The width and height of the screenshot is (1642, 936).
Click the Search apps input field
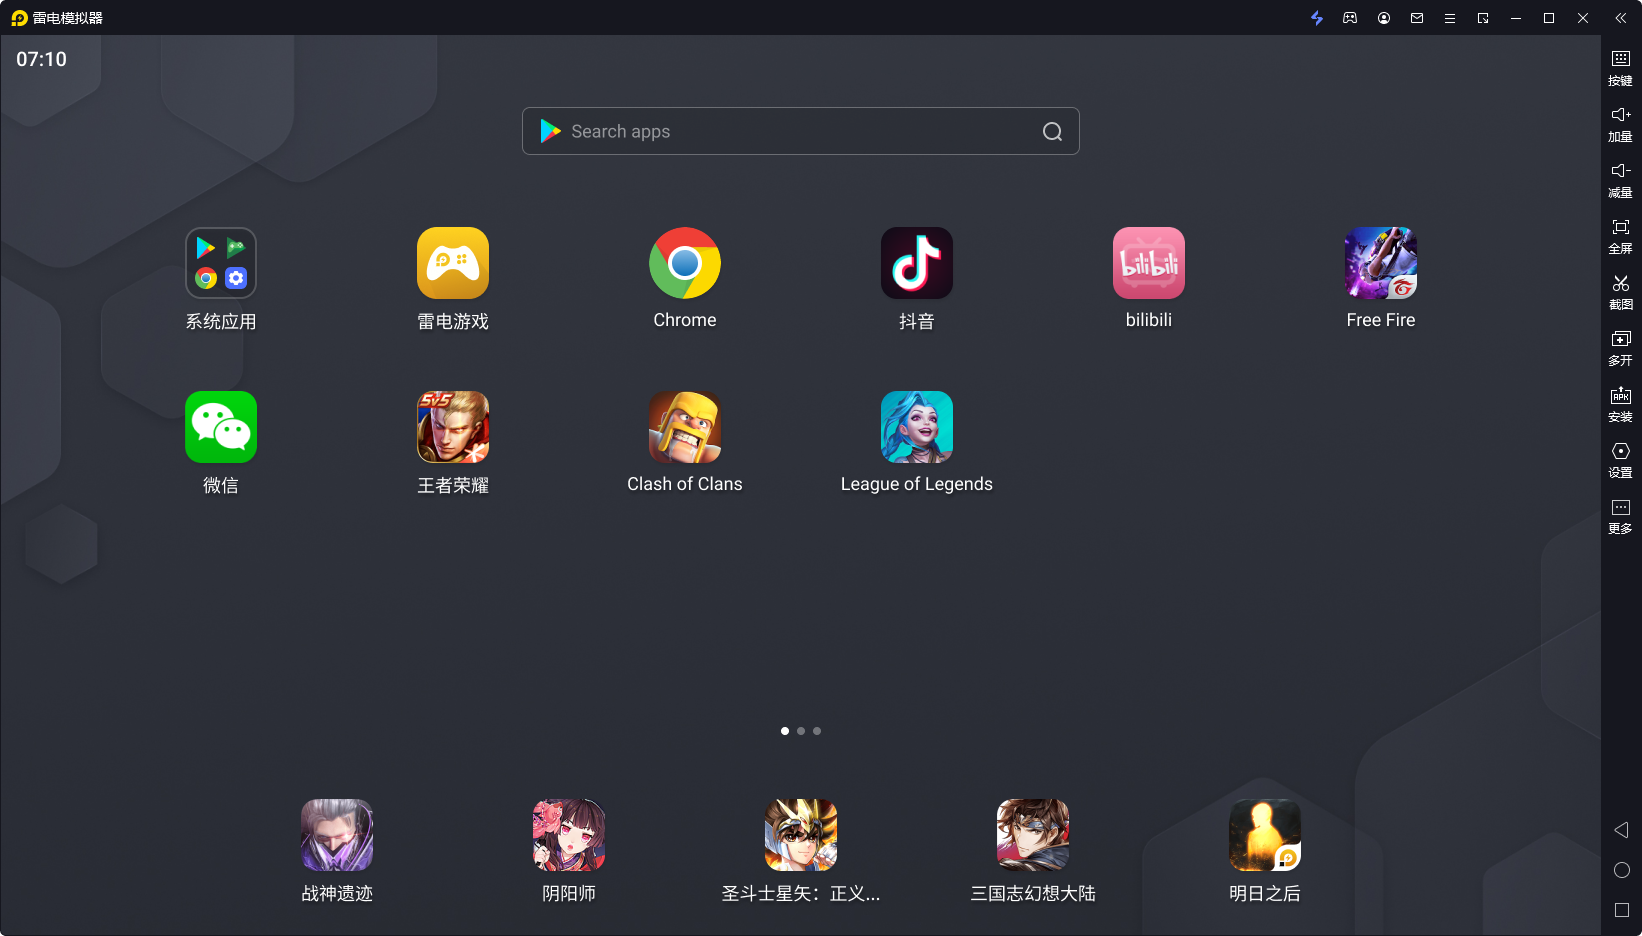coord(801,131)
